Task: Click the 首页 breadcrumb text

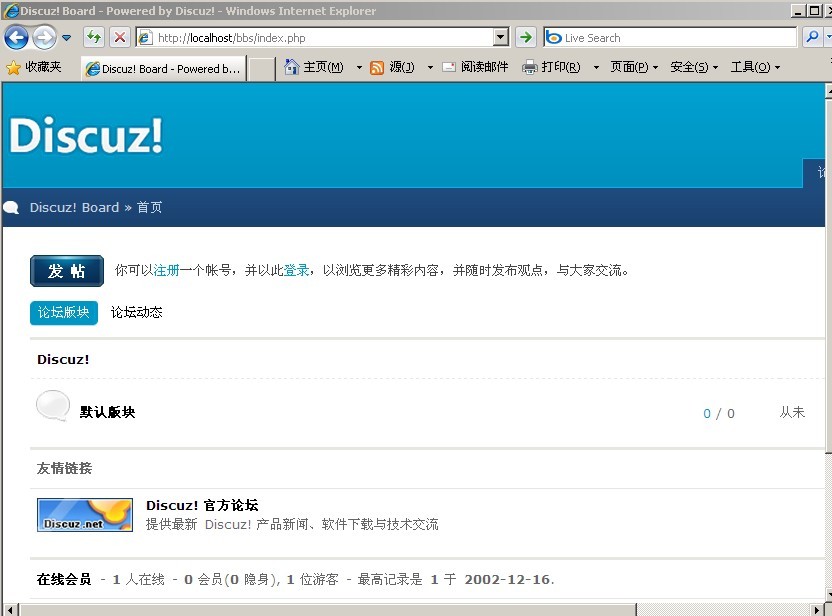Action: pyautogui.click(x=150, y=207)
